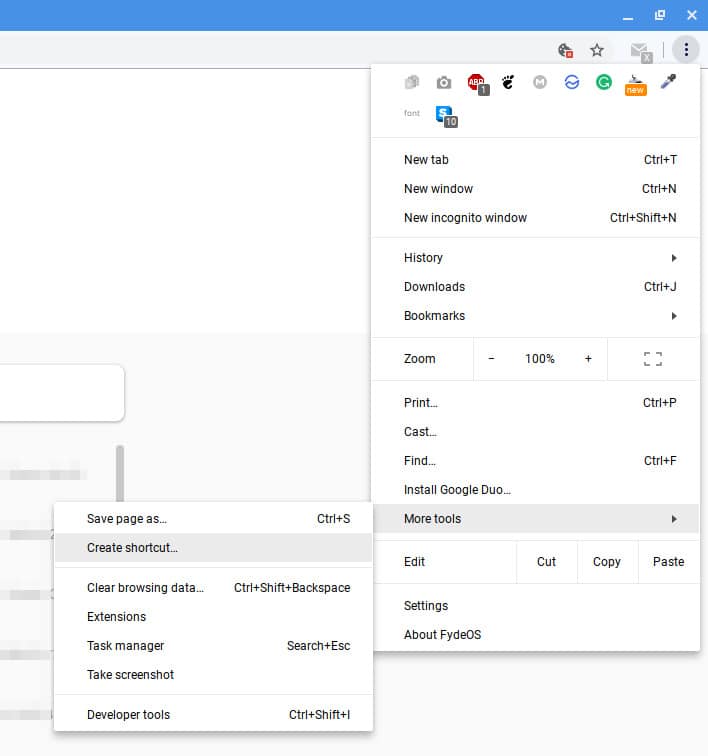Select New tab menu item
This screenshot has height=756, width=708.
[x=536, y=160]
